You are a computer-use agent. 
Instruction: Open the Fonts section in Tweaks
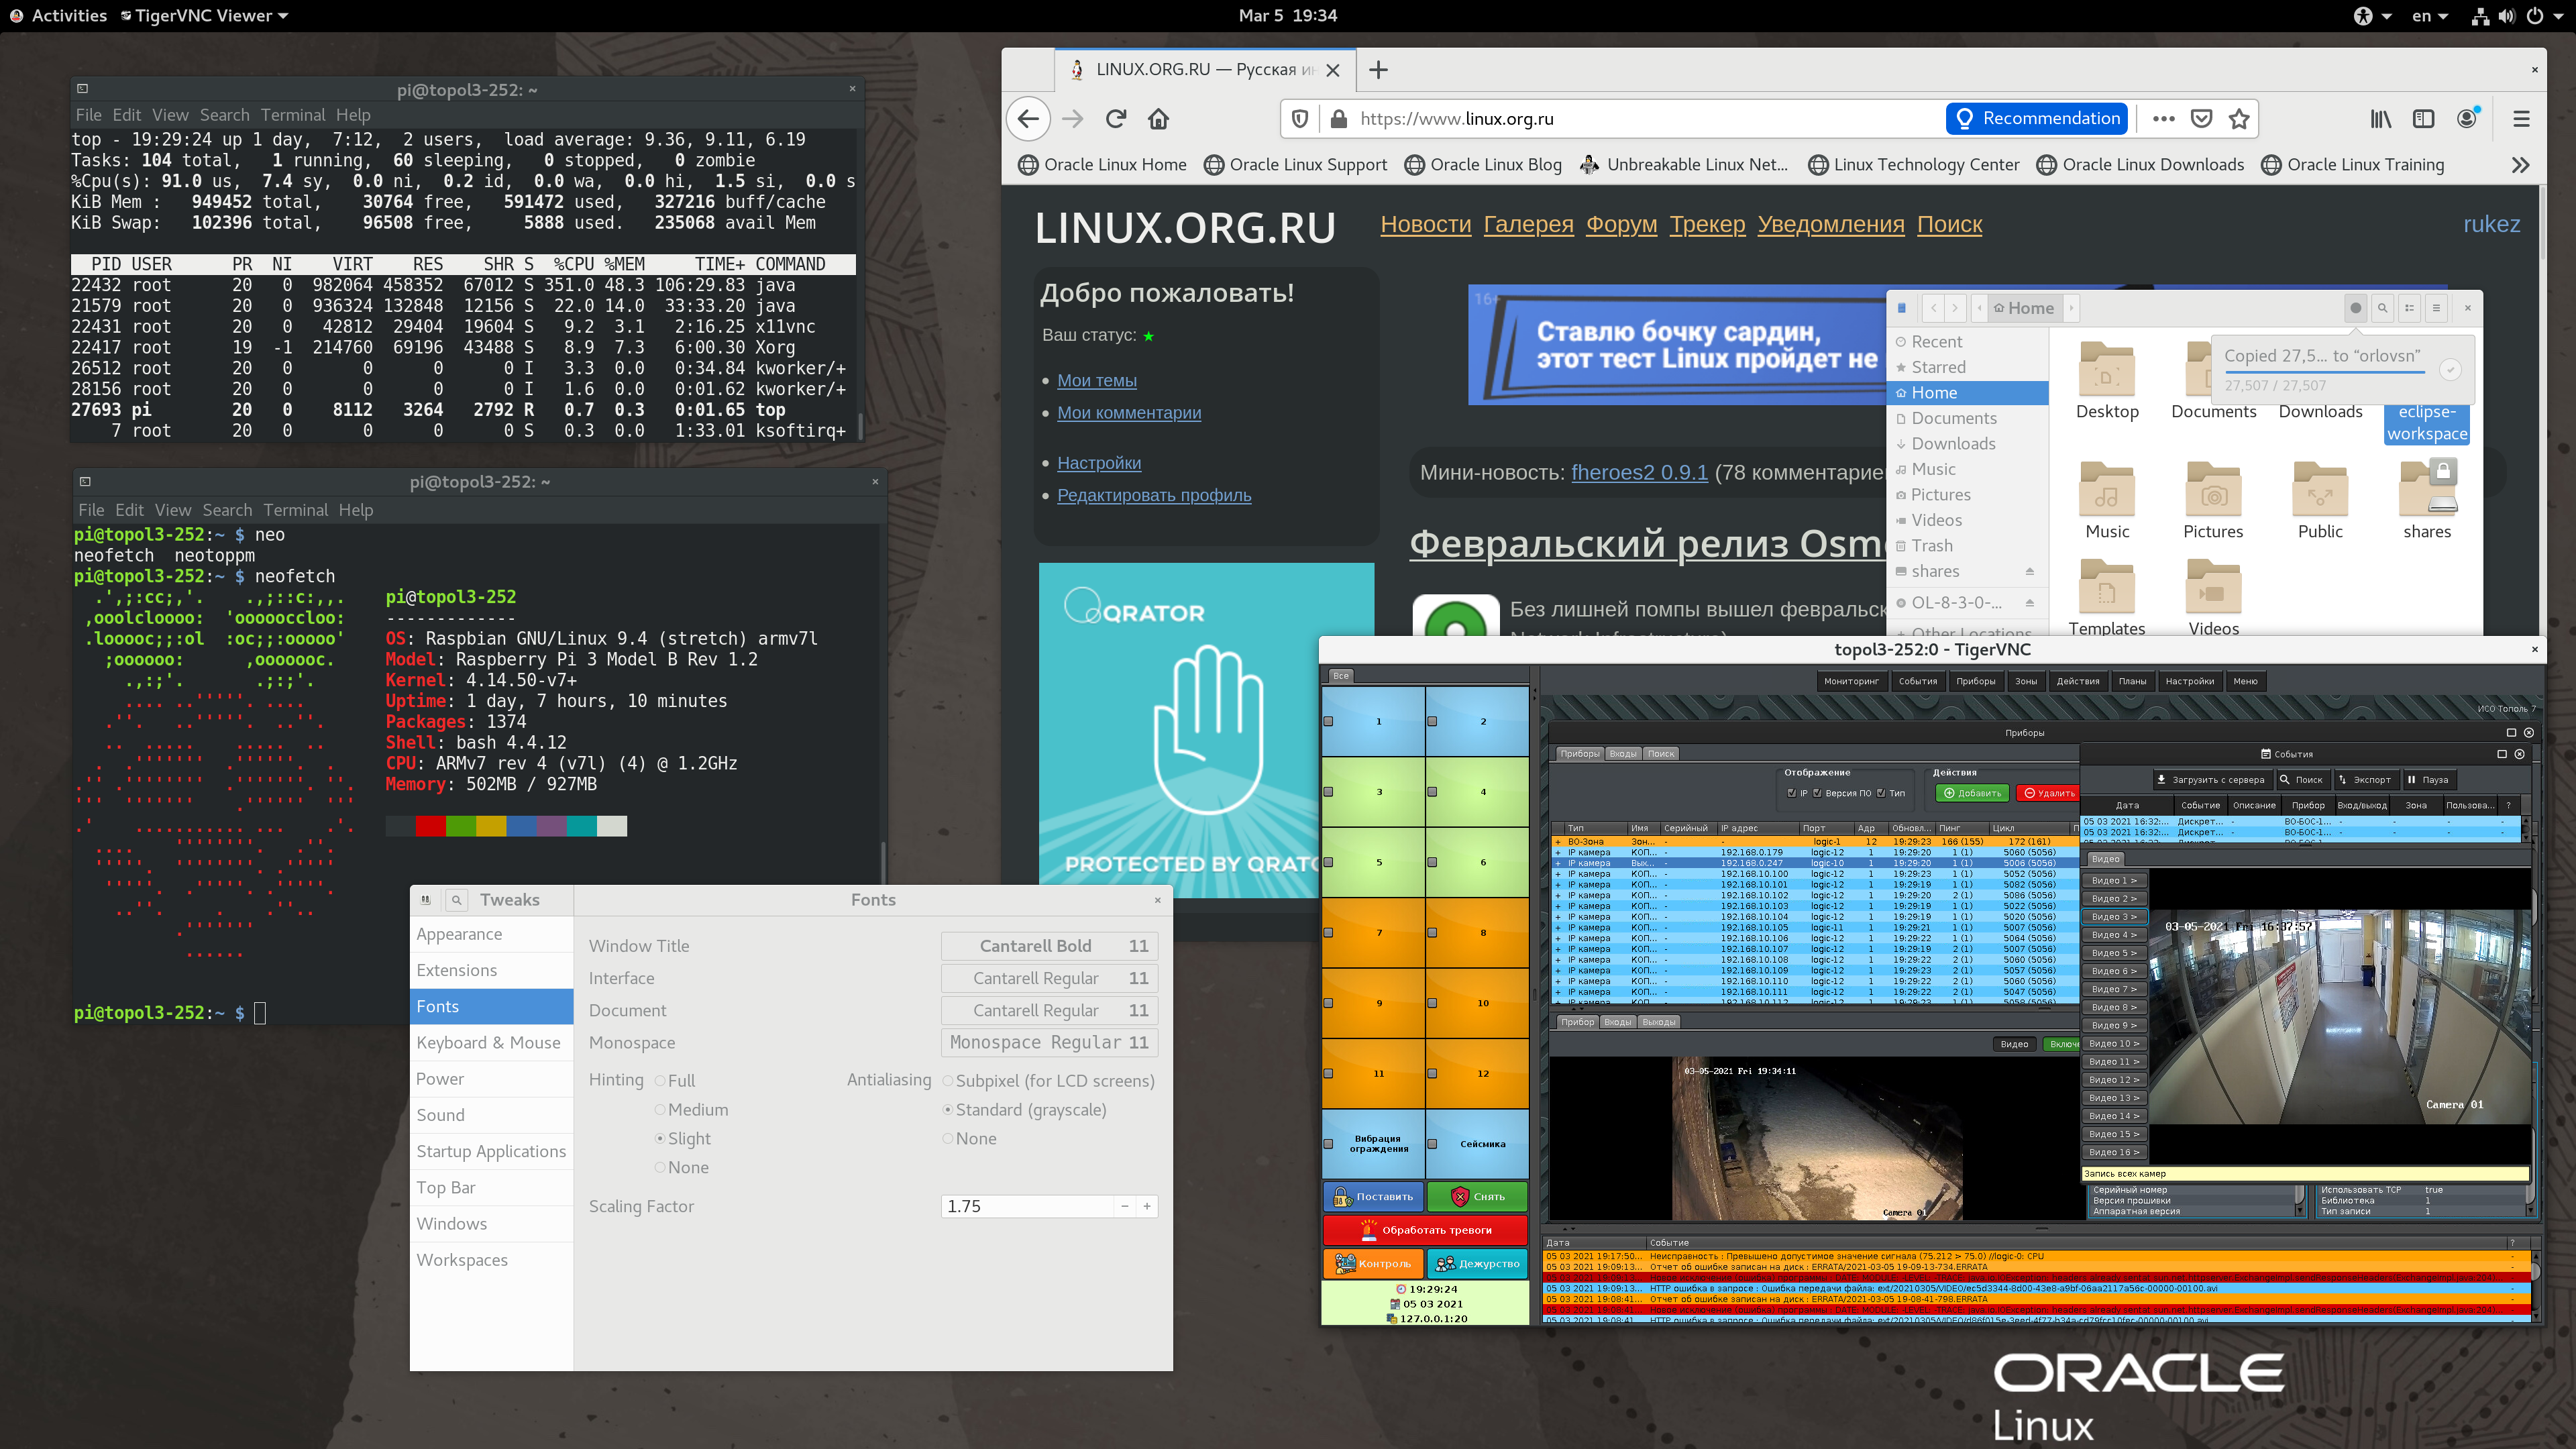point(437,1005)
